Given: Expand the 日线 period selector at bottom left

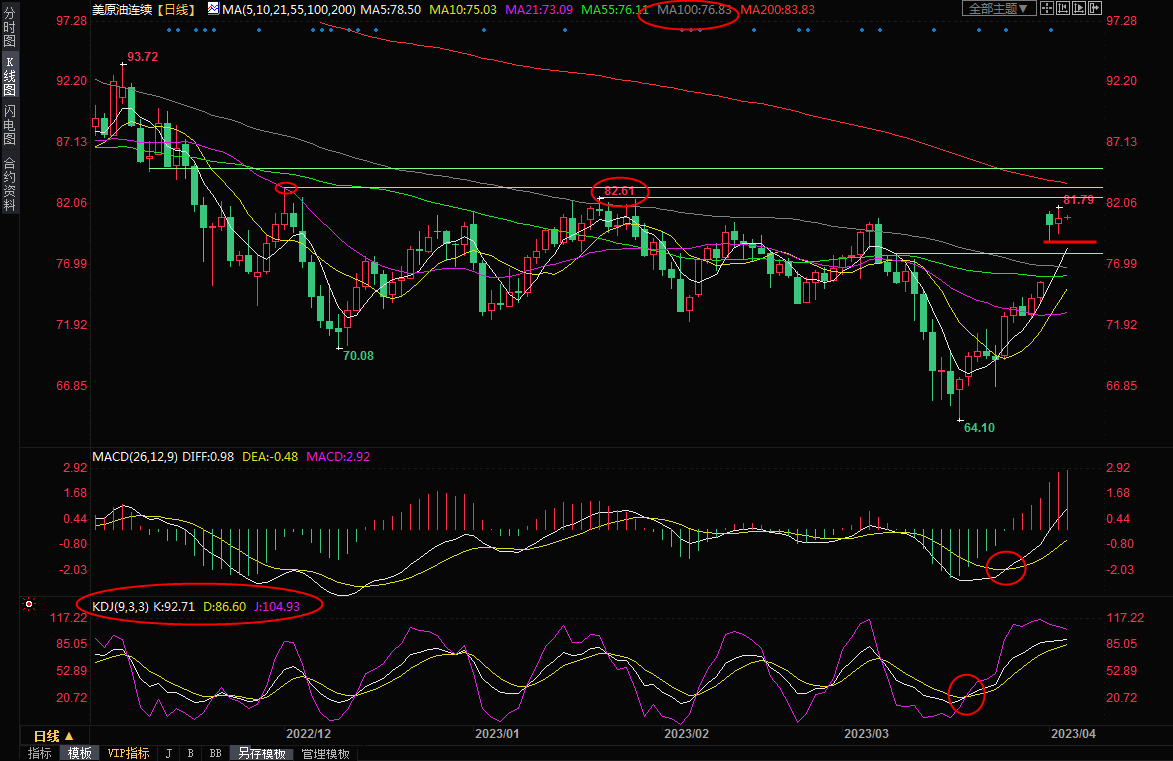Looking at the screenshot, I should 54,735.
